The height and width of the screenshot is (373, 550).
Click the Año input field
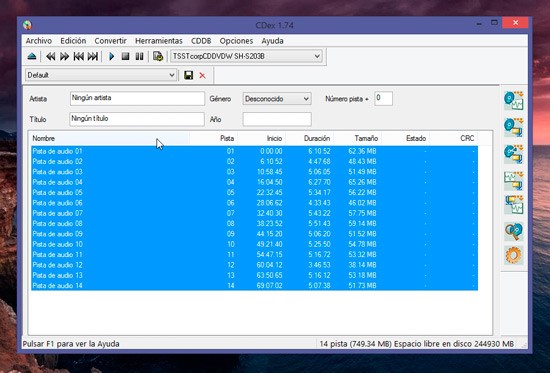277,119
